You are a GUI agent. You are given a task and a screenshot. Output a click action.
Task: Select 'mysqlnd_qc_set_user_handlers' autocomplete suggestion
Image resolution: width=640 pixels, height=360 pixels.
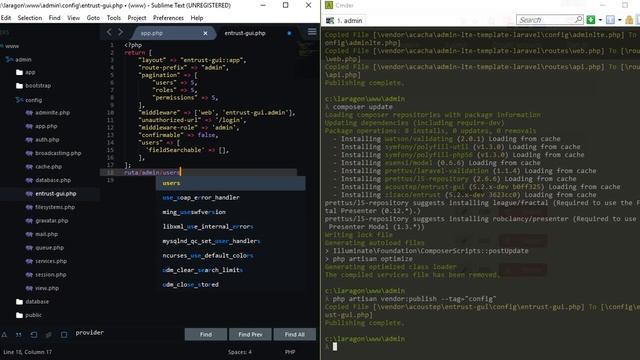231,241
